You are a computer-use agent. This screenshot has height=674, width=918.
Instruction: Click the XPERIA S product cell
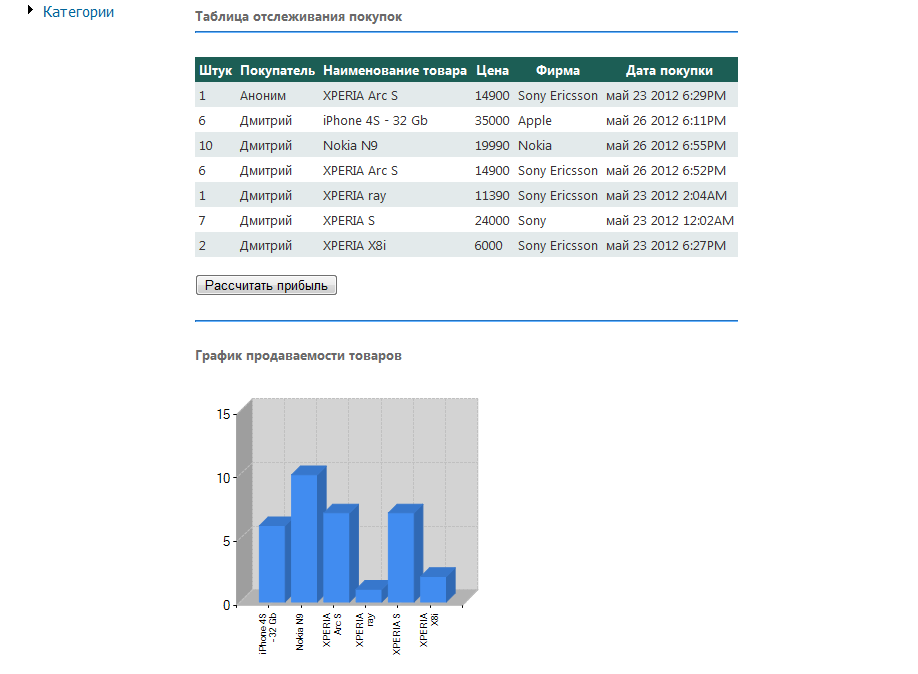pyautogui.click(x=349, y=221)
